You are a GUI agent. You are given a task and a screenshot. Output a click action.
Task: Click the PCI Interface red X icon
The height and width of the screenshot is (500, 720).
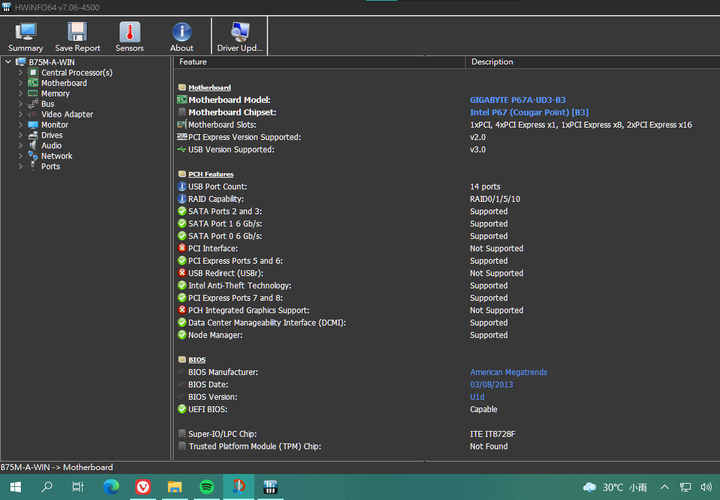(182, 248)
